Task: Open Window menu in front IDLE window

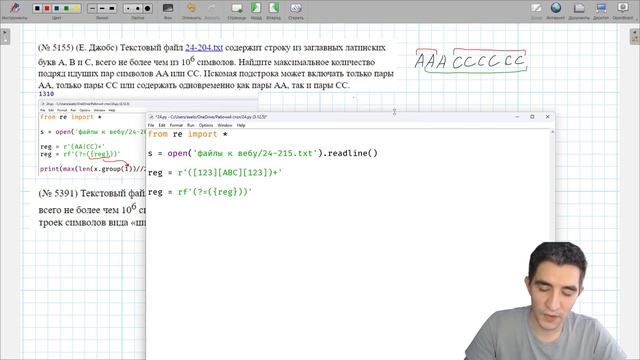Action: [224, 125]
